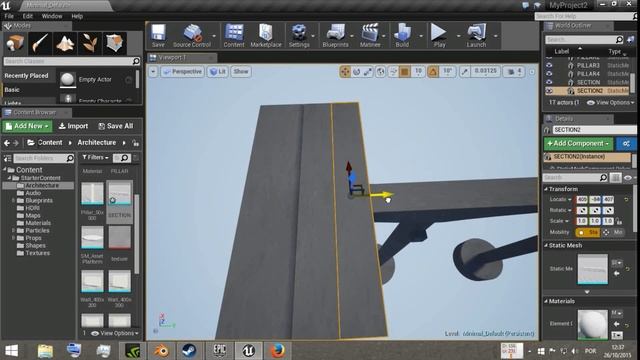This screenshot has height=360, width=640.
Task: Open Epic Games Launcher in taskbar
Action: 220,351
